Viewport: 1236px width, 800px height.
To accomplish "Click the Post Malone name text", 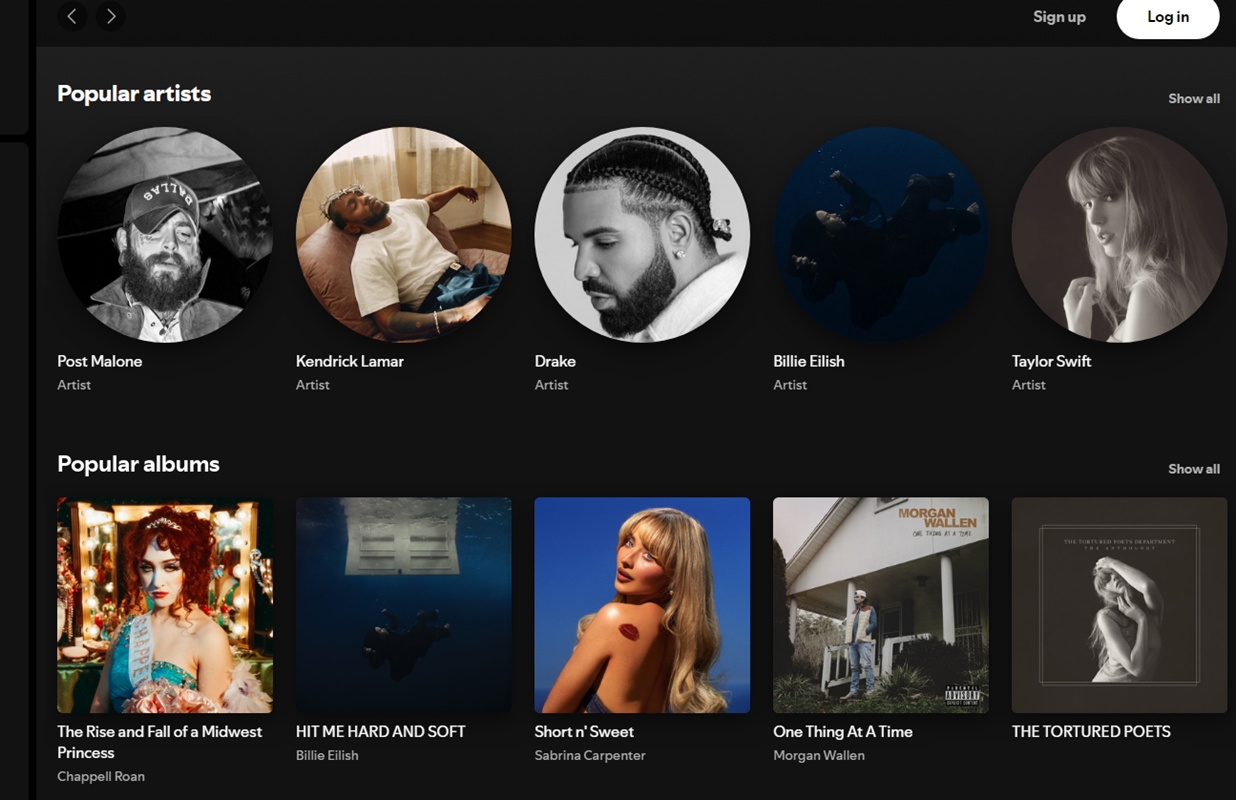I will [x=100, y=361].
